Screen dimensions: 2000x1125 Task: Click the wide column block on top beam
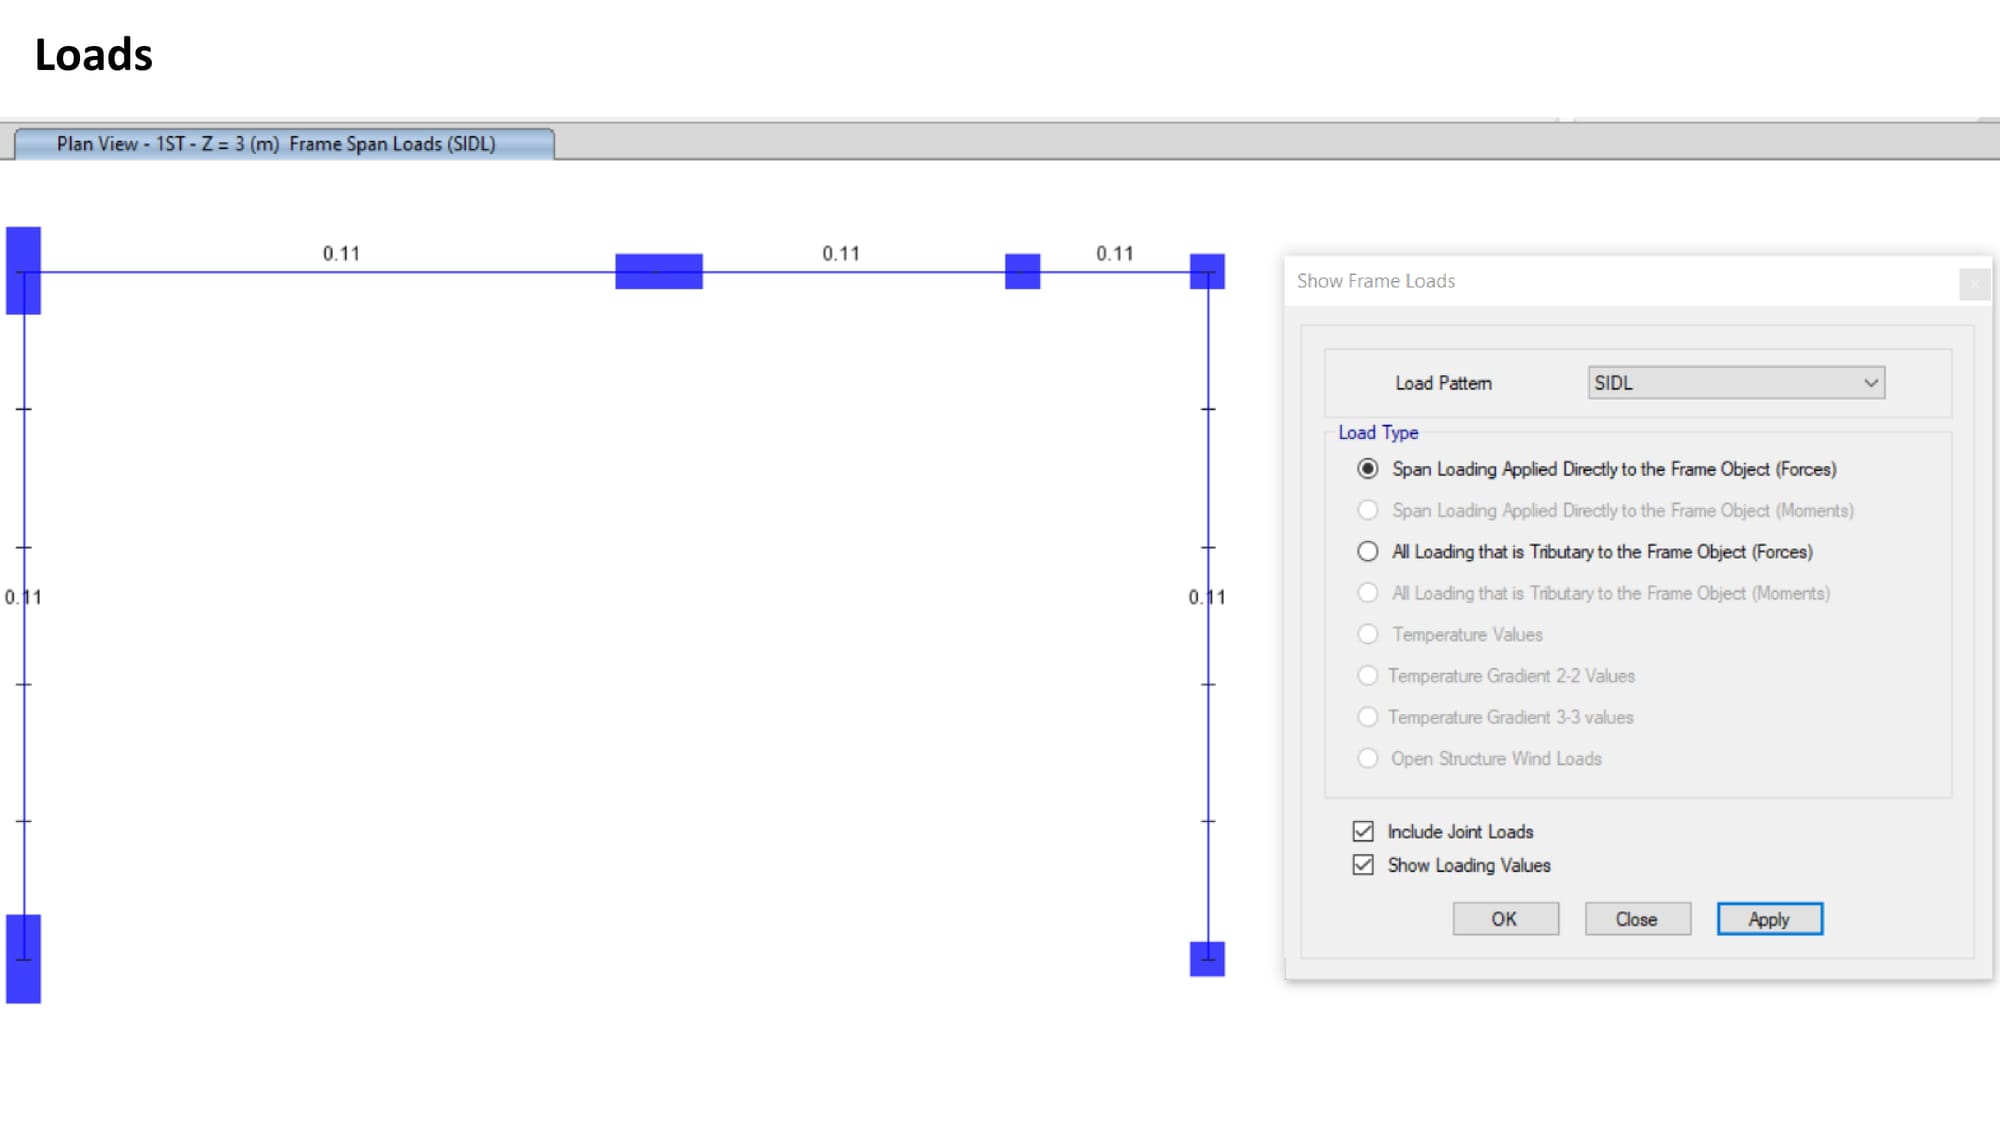click(658, 271)
